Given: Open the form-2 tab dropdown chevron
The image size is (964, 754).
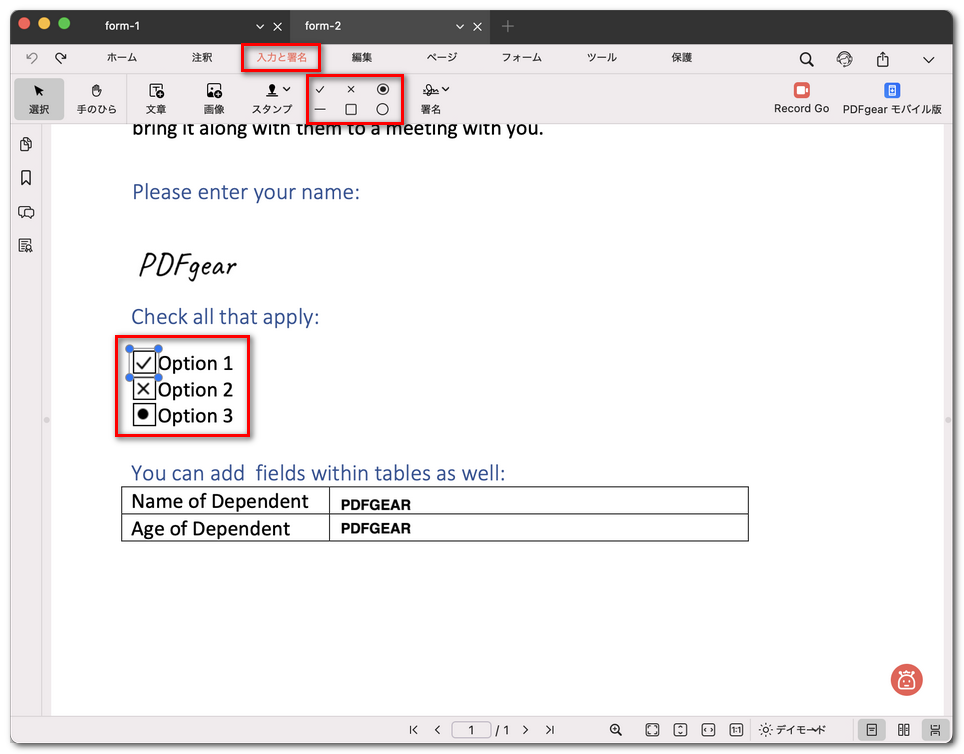Looking at the screenshot, I should tap(460, 26).
